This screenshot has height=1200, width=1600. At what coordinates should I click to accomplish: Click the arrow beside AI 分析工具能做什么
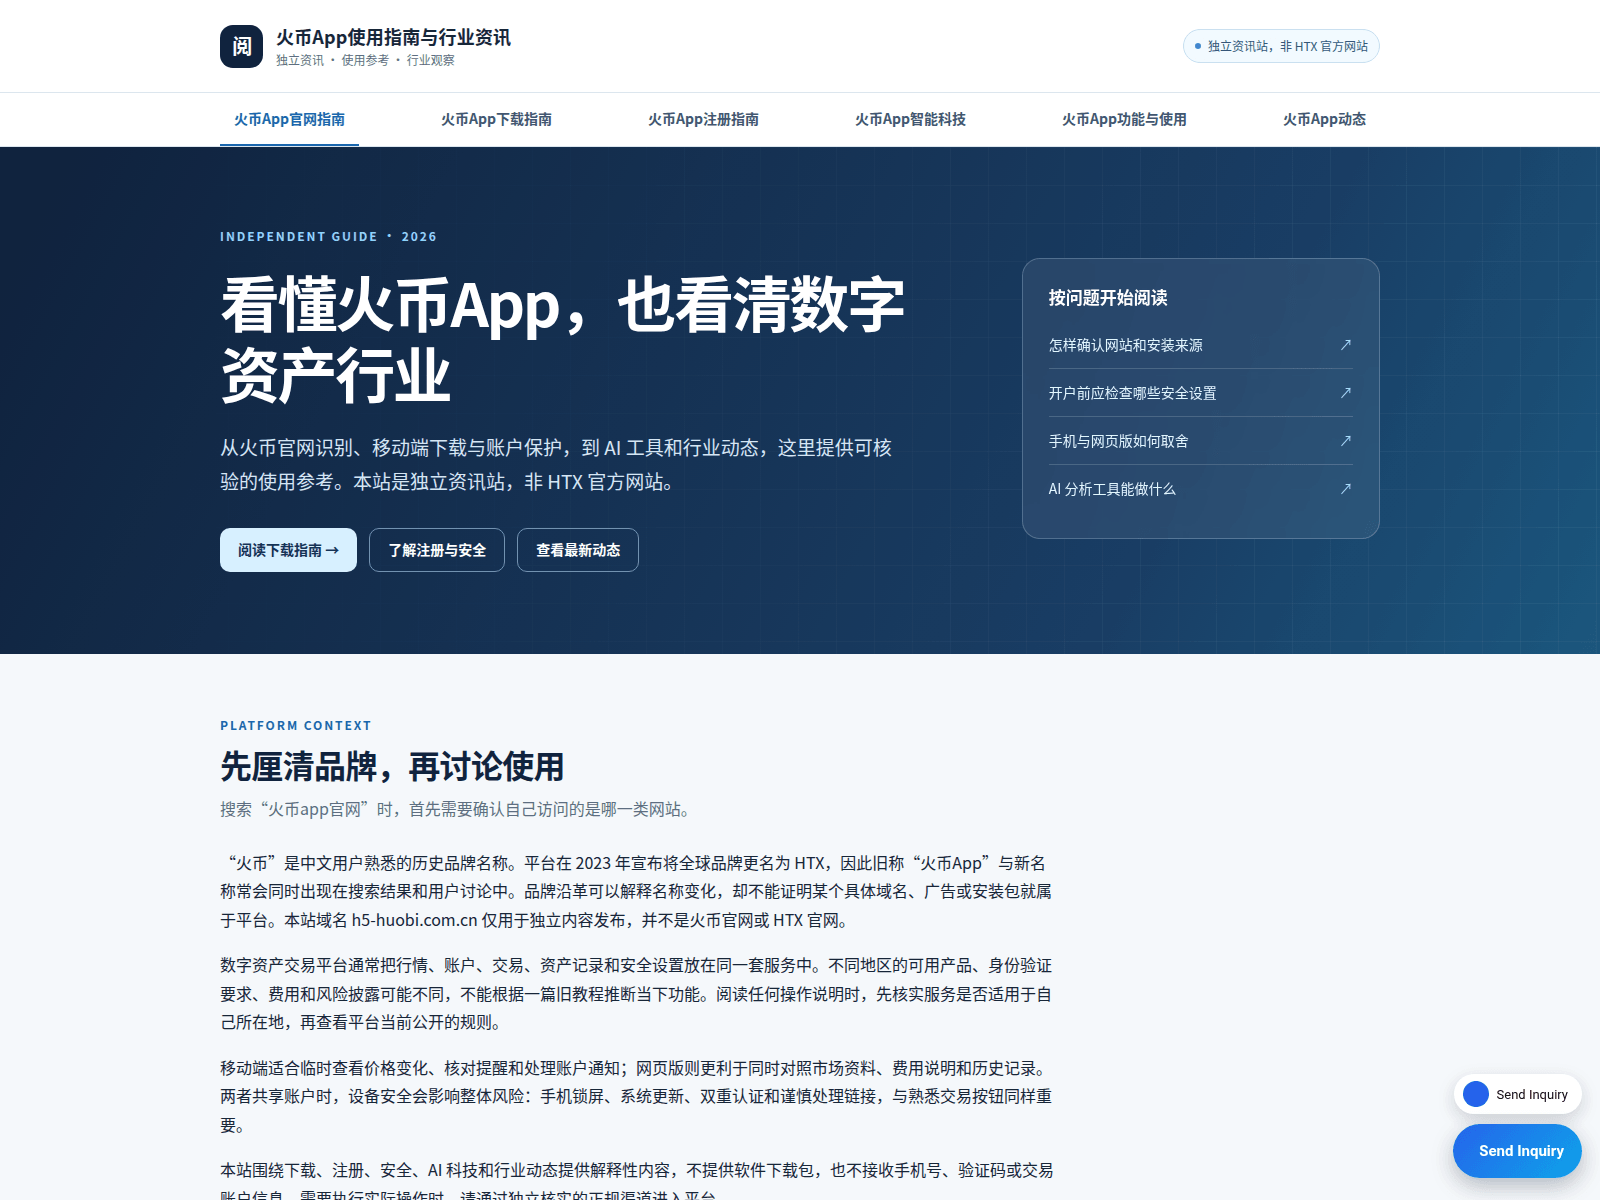(1346, 489)
